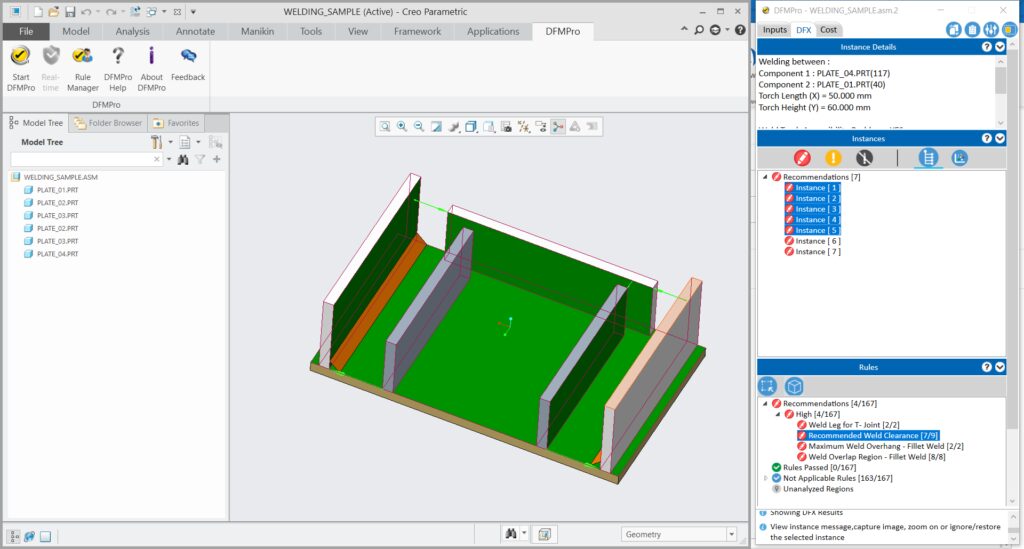Click the yellow square icon in DFMPro header
This screenshot has width=1024, height=549.
click(x=1009, y=29)
